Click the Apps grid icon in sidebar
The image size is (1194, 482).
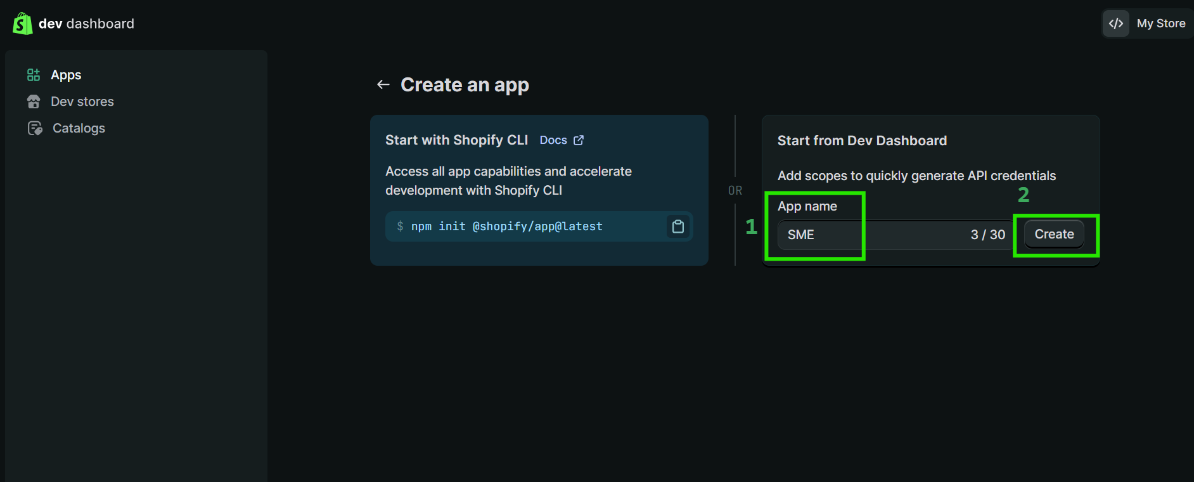pos(33,75)
